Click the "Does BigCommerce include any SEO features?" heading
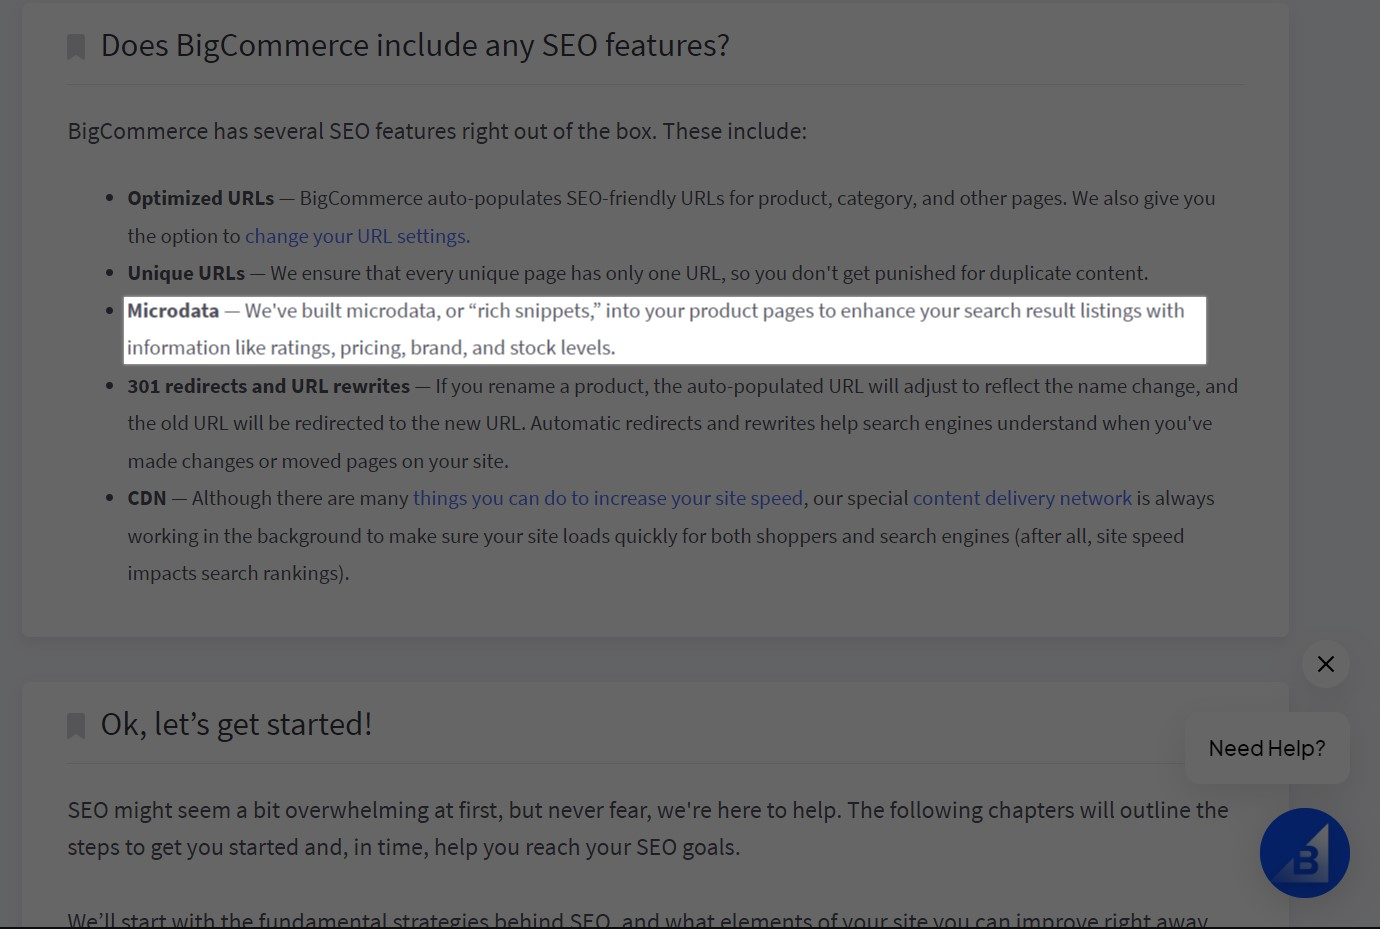Viewport: 1380px width, 929px height. (x=415, y=46)
